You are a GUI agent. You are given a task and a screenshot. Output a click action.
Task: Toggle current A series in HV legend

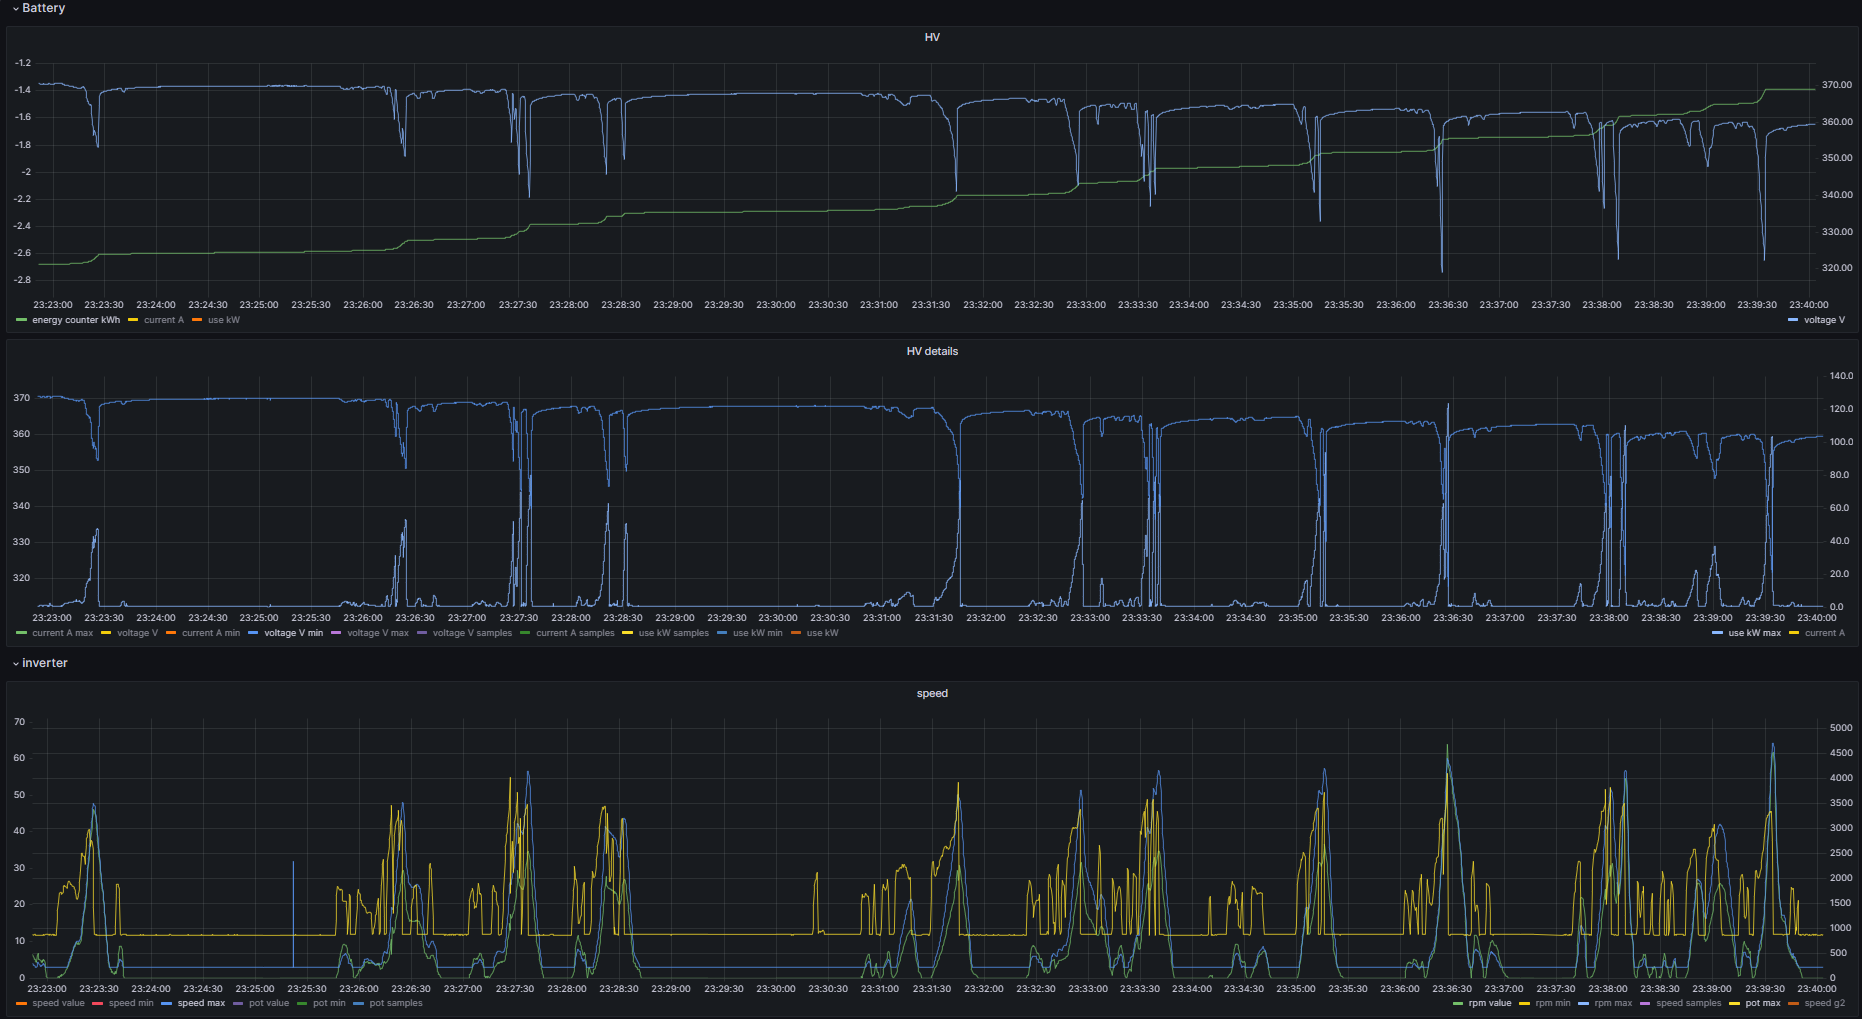click(x=163, y=321)
